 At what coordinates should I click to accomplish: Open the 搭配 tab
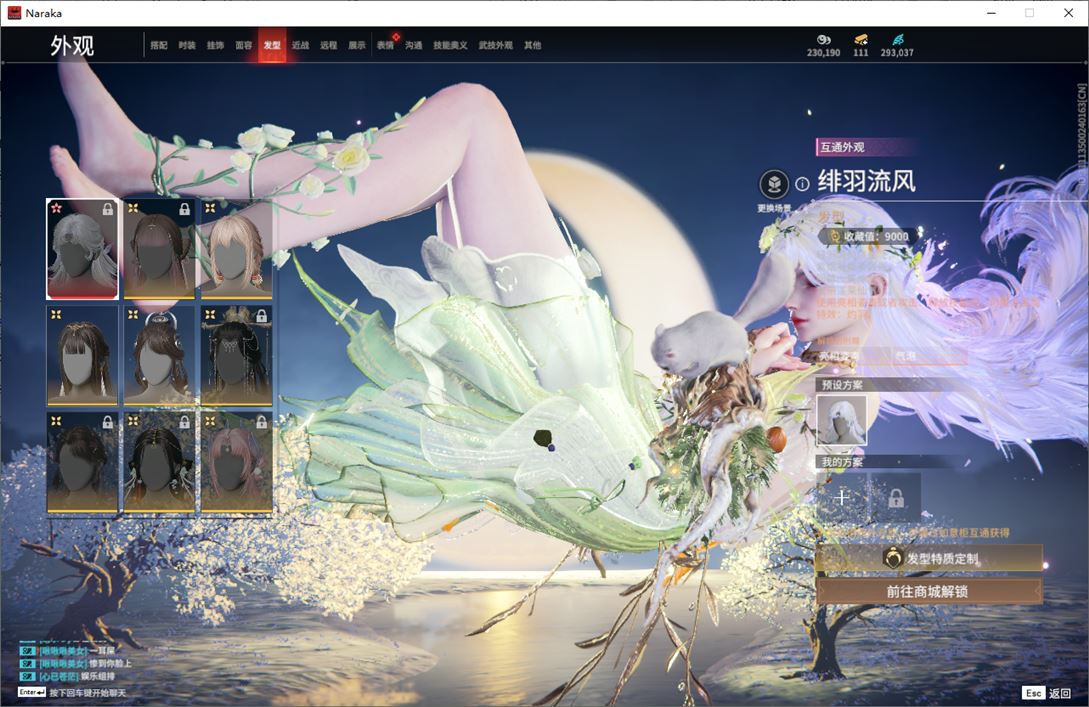[159, 45]
